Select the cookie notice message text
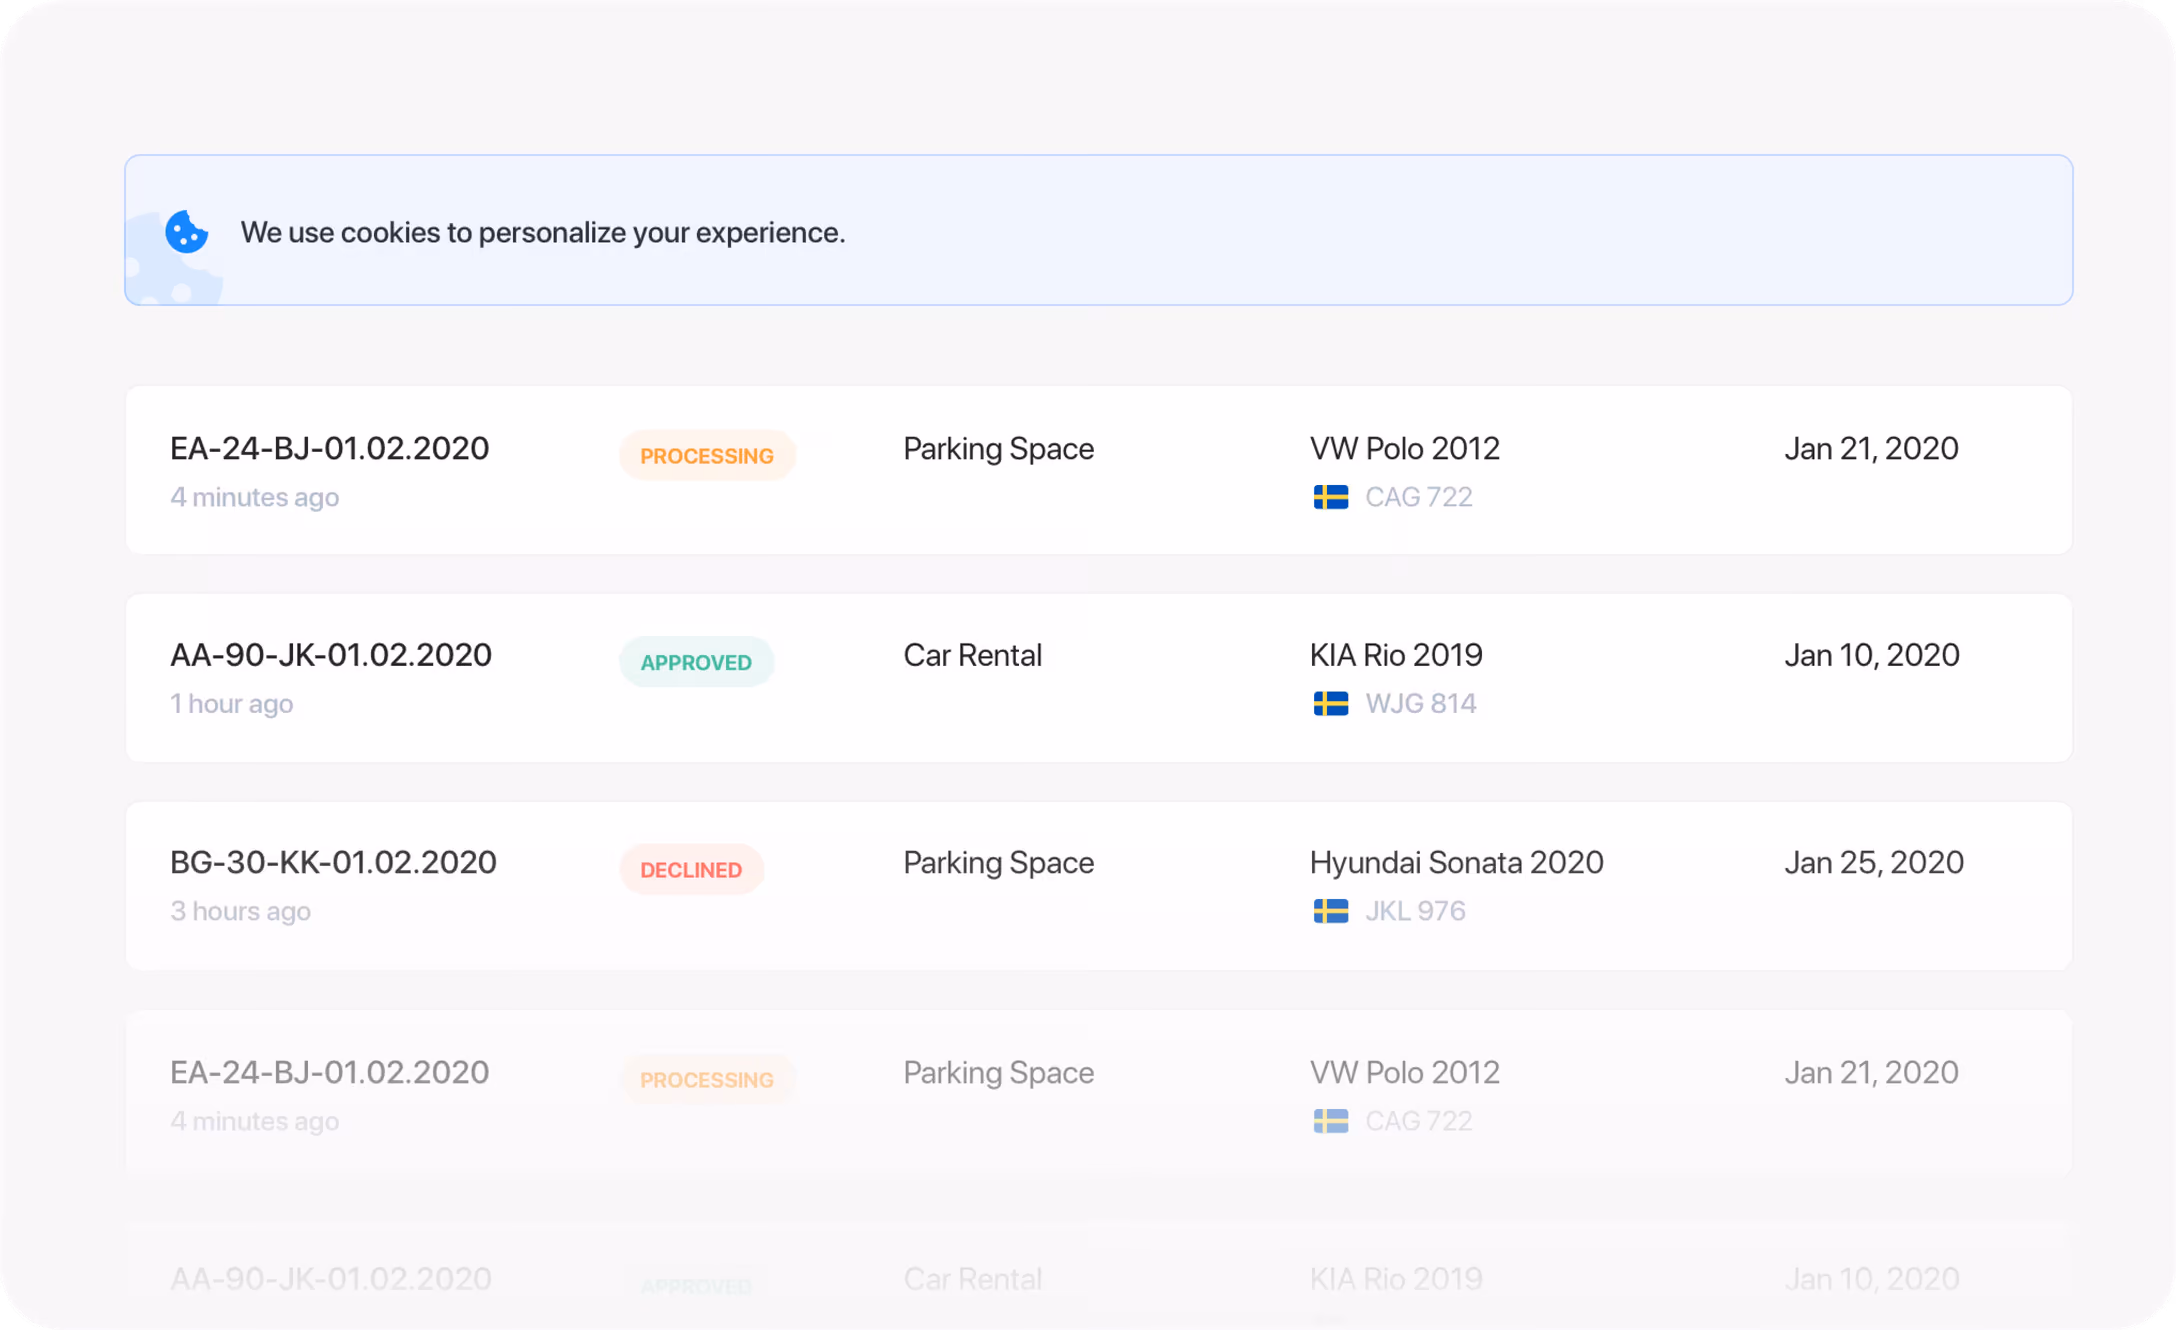 (x=543, y=232)
